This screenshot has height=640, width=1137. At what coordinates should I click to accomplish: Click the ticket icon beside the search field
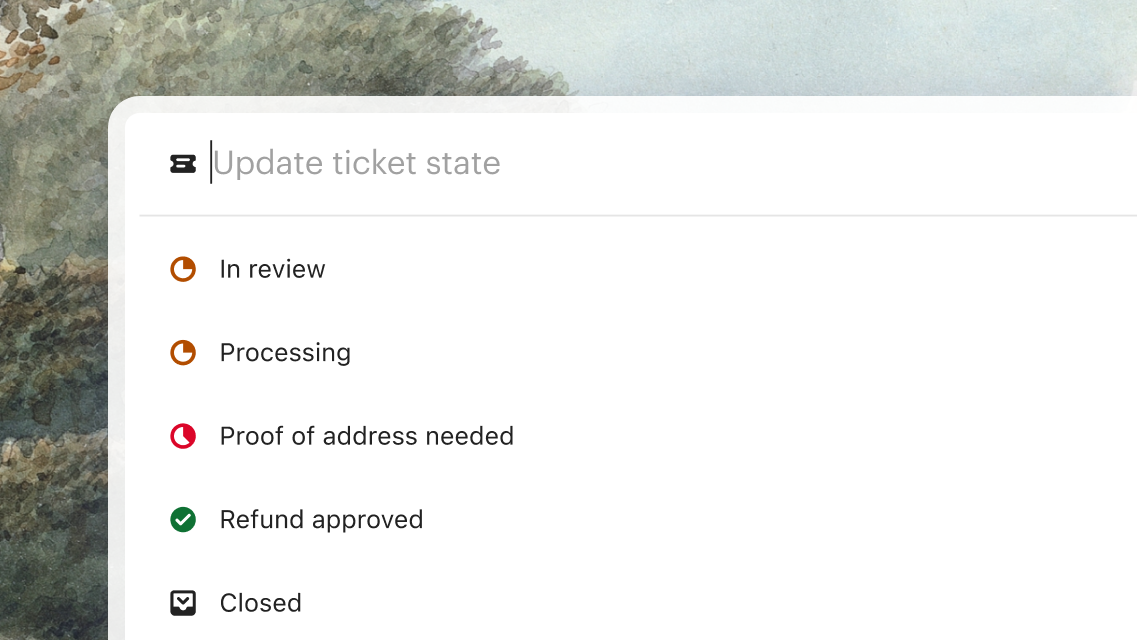click(x=183, y=164)
